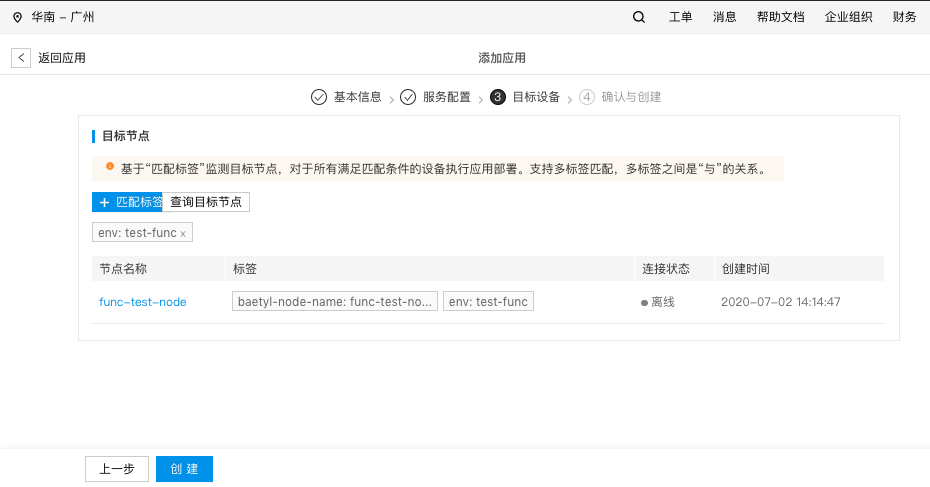Click the orange info icon in the notice
Image resolution: width=930 pixels, height=487 pixels.
click(x=110, y=167)
